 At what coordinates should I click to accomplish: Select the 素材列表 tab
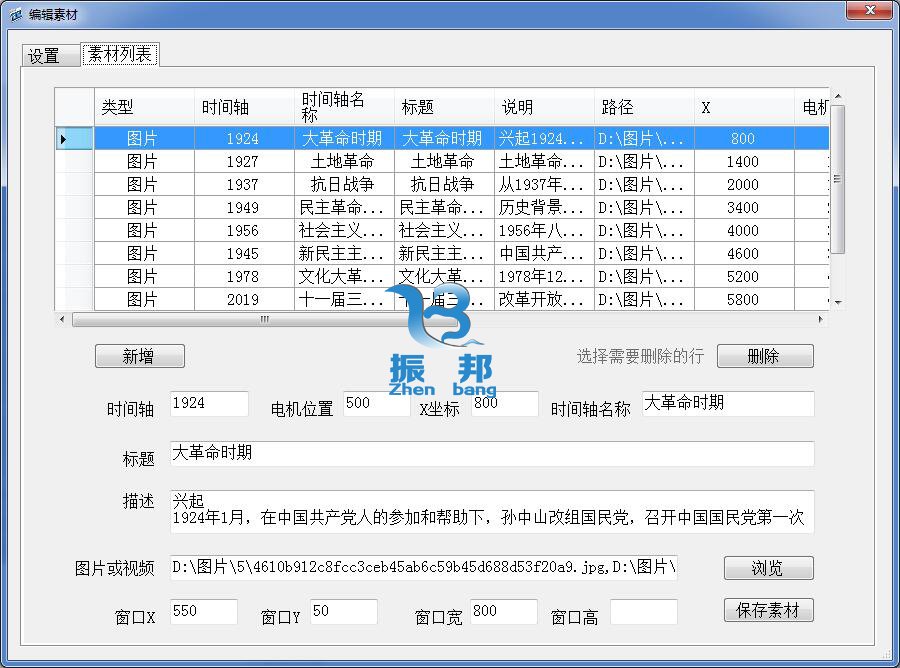tap(119, 54)
